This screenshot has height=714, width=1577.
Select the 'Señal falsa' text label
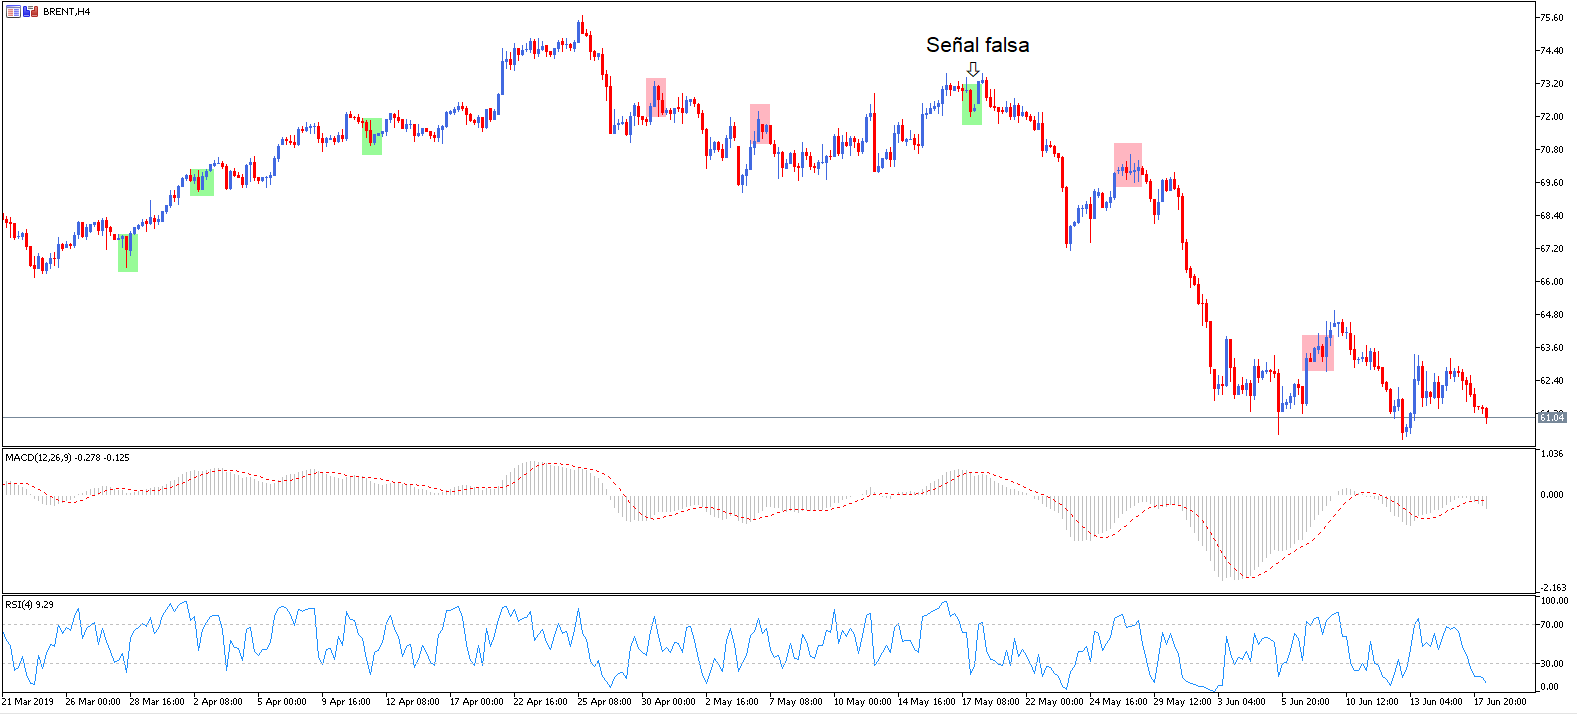pos(977,45)
